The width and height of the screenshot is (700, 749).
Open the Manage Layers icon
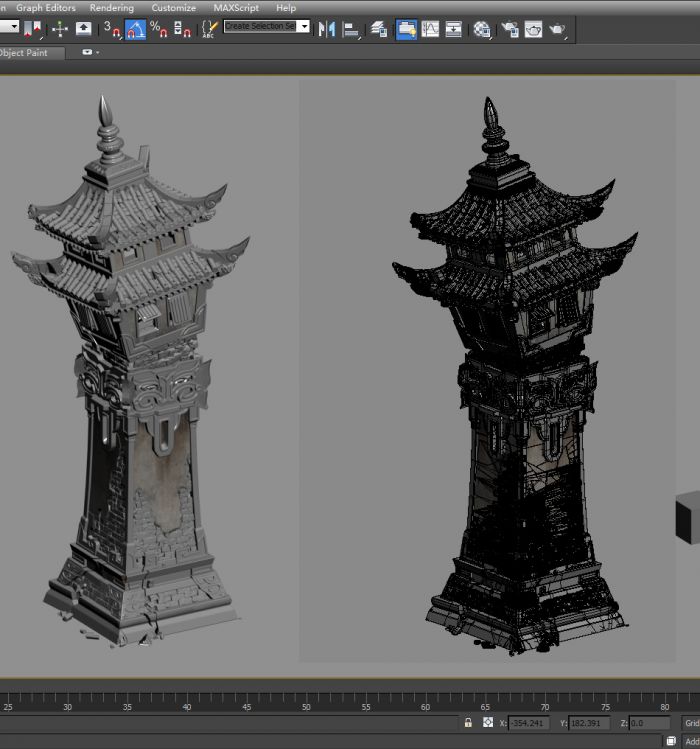coord(379,29)
